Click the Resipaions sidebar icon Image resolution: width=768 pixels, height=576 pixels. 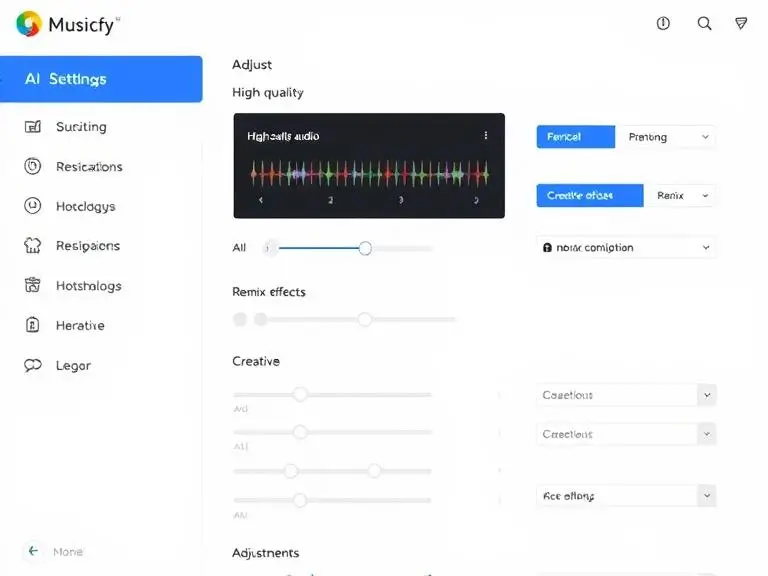(x=33, y=245)
